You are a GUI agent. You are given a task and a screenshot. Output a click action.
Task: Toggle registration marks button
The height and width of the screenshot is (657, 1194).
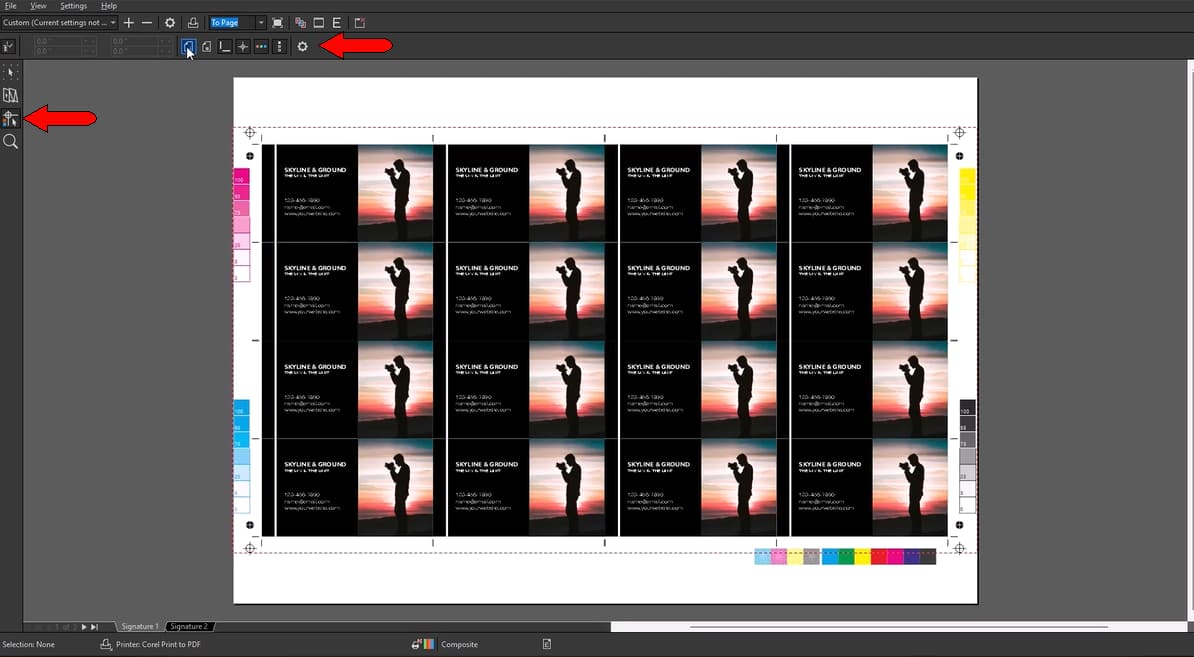(243, 47)
